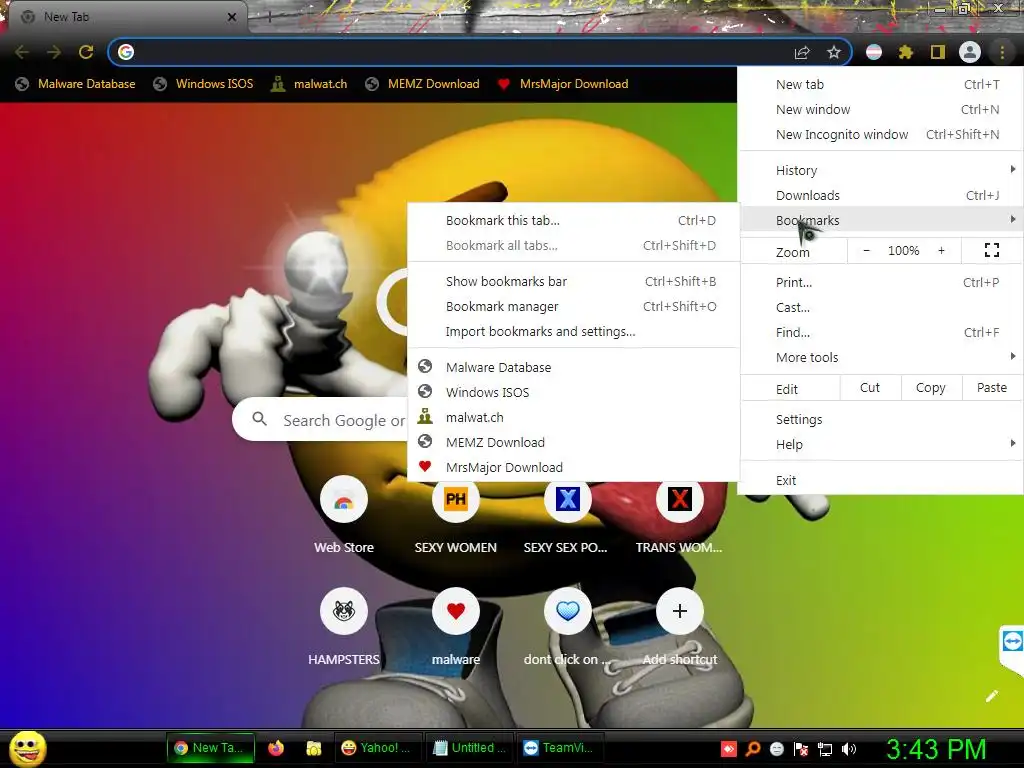The image size is (1024, 768).
Task: Click the customize page pencil icon
Action: coord(992,696)
